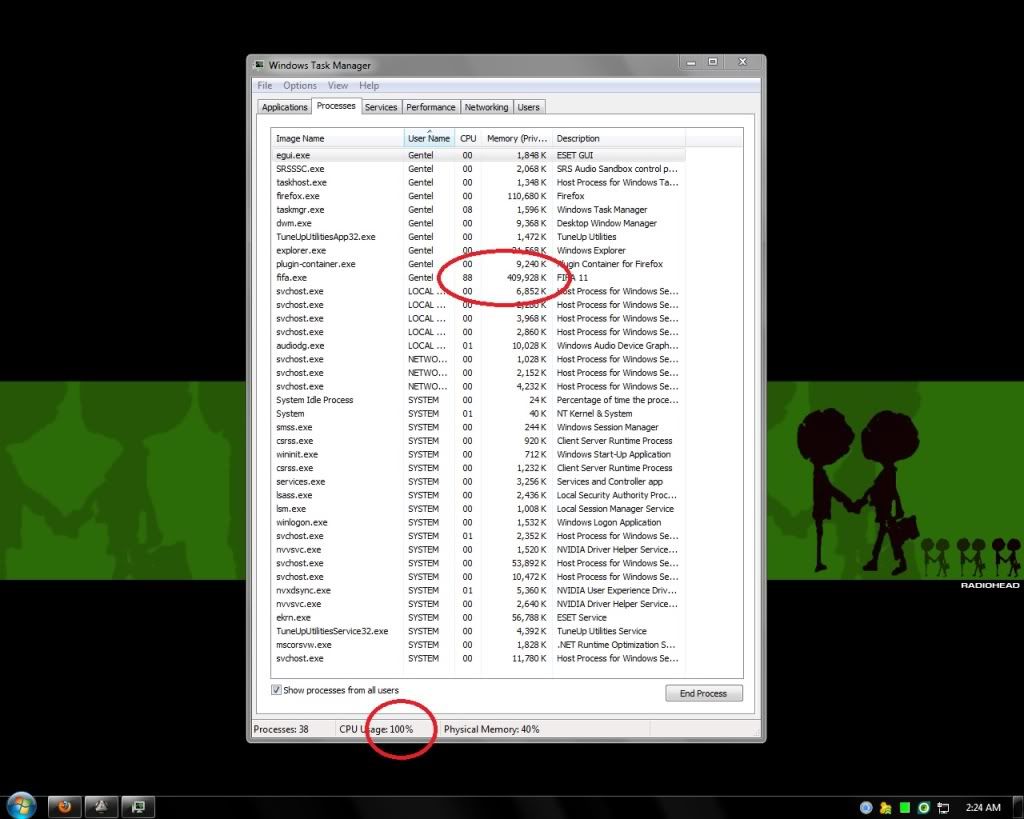The width and height of the screenshot is (1024, 819).
Task: Sort by the User Name column header
Action: coord(429,138)
